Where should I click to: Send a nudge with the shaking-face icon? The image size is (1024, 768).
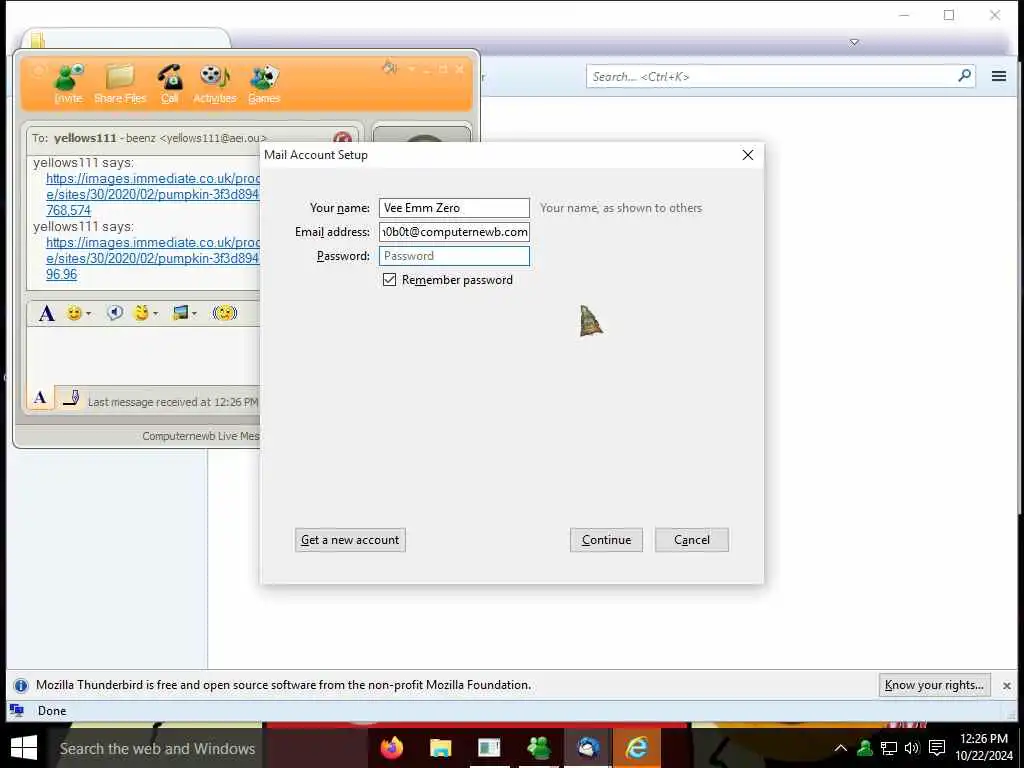(x=225, y=313)
